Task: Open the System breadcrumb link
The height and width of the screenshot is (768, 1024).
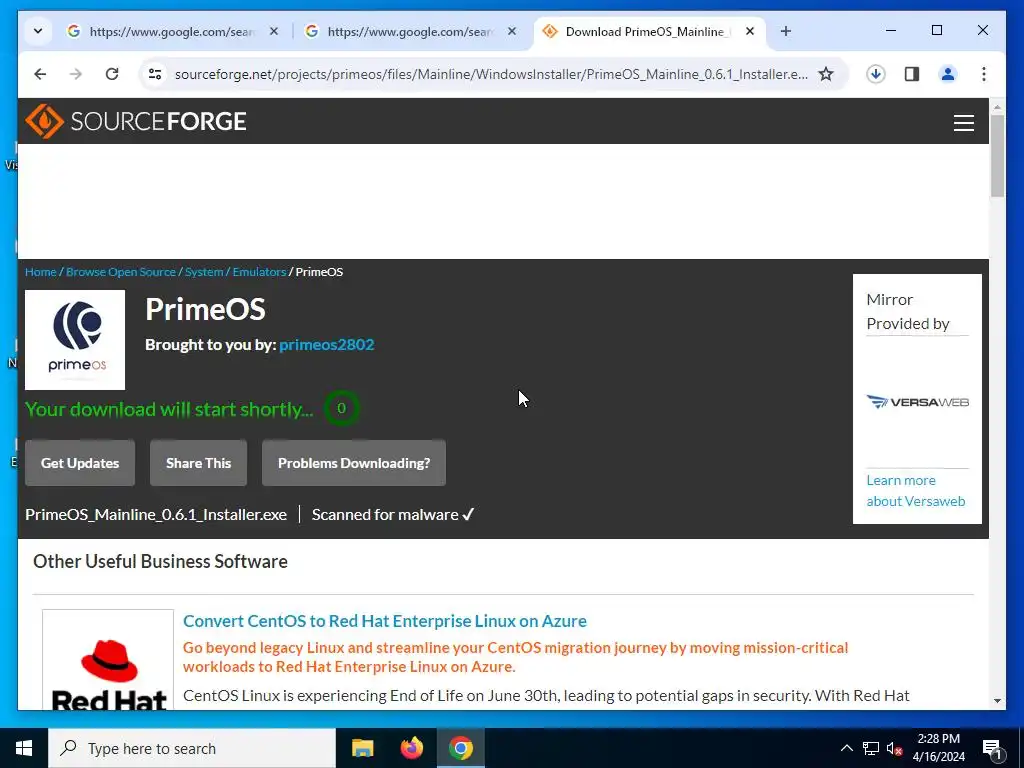Action: click(204, 272)
